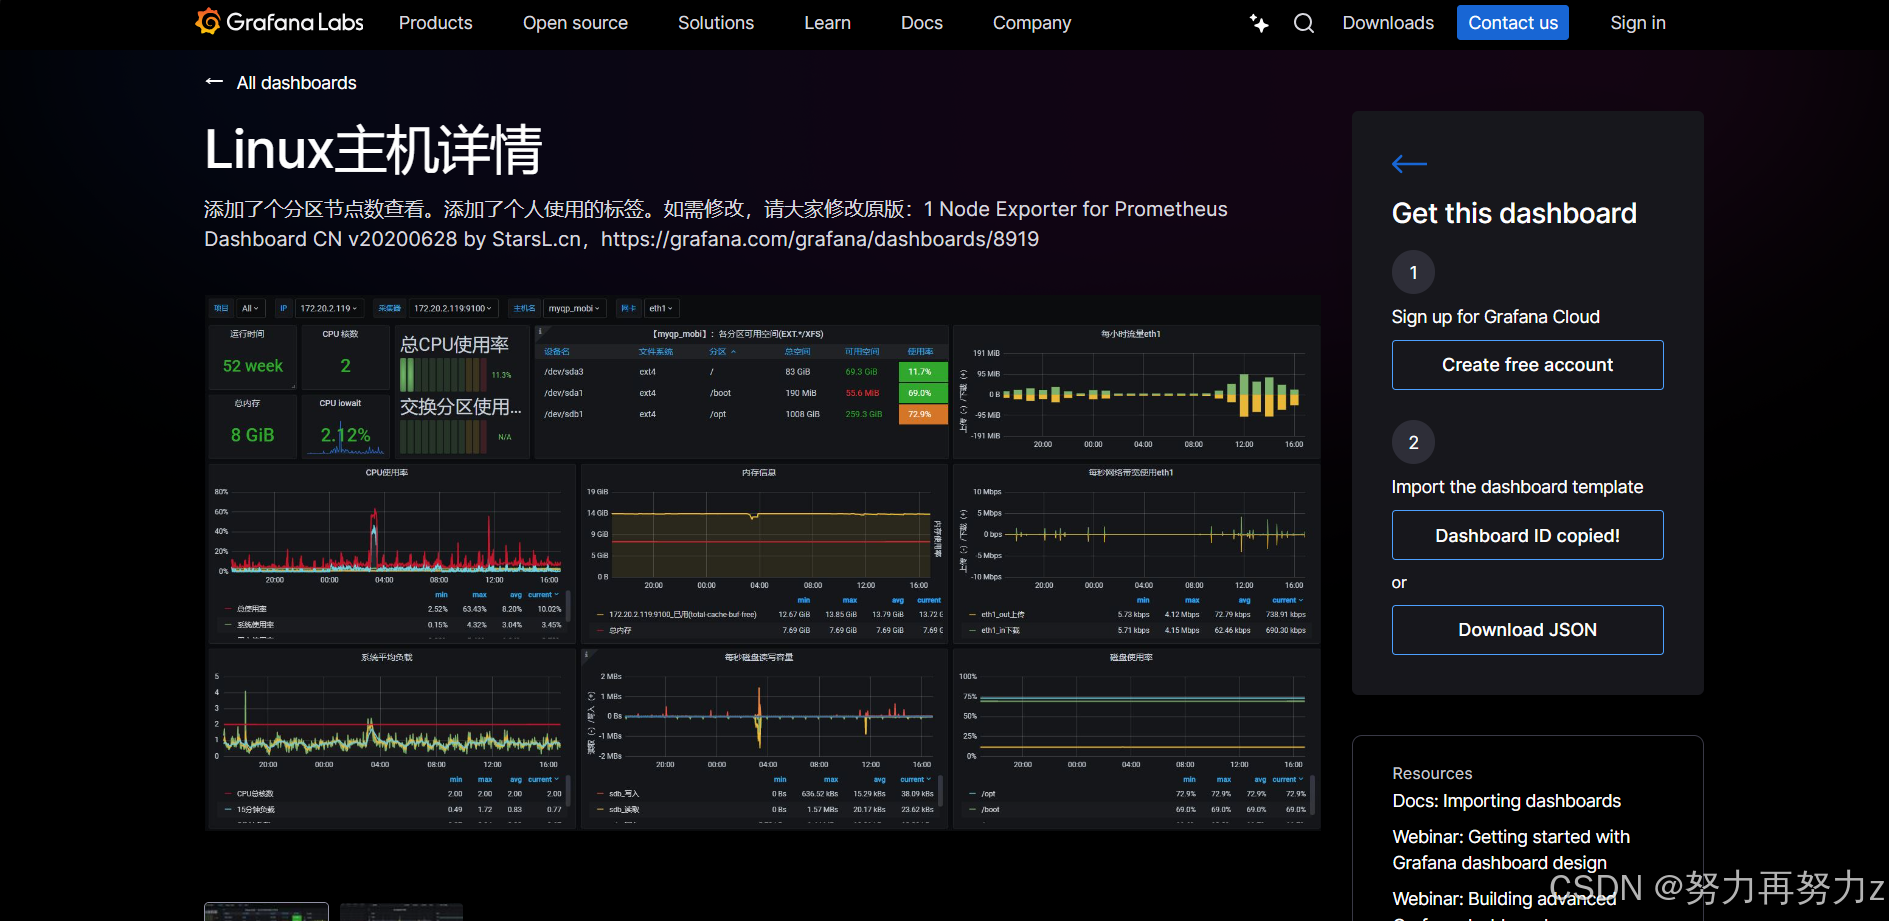Viewport: 1889px width, 921px height.
Task: Click the main dashboard preview screenshot
Action: click(762, 562)
